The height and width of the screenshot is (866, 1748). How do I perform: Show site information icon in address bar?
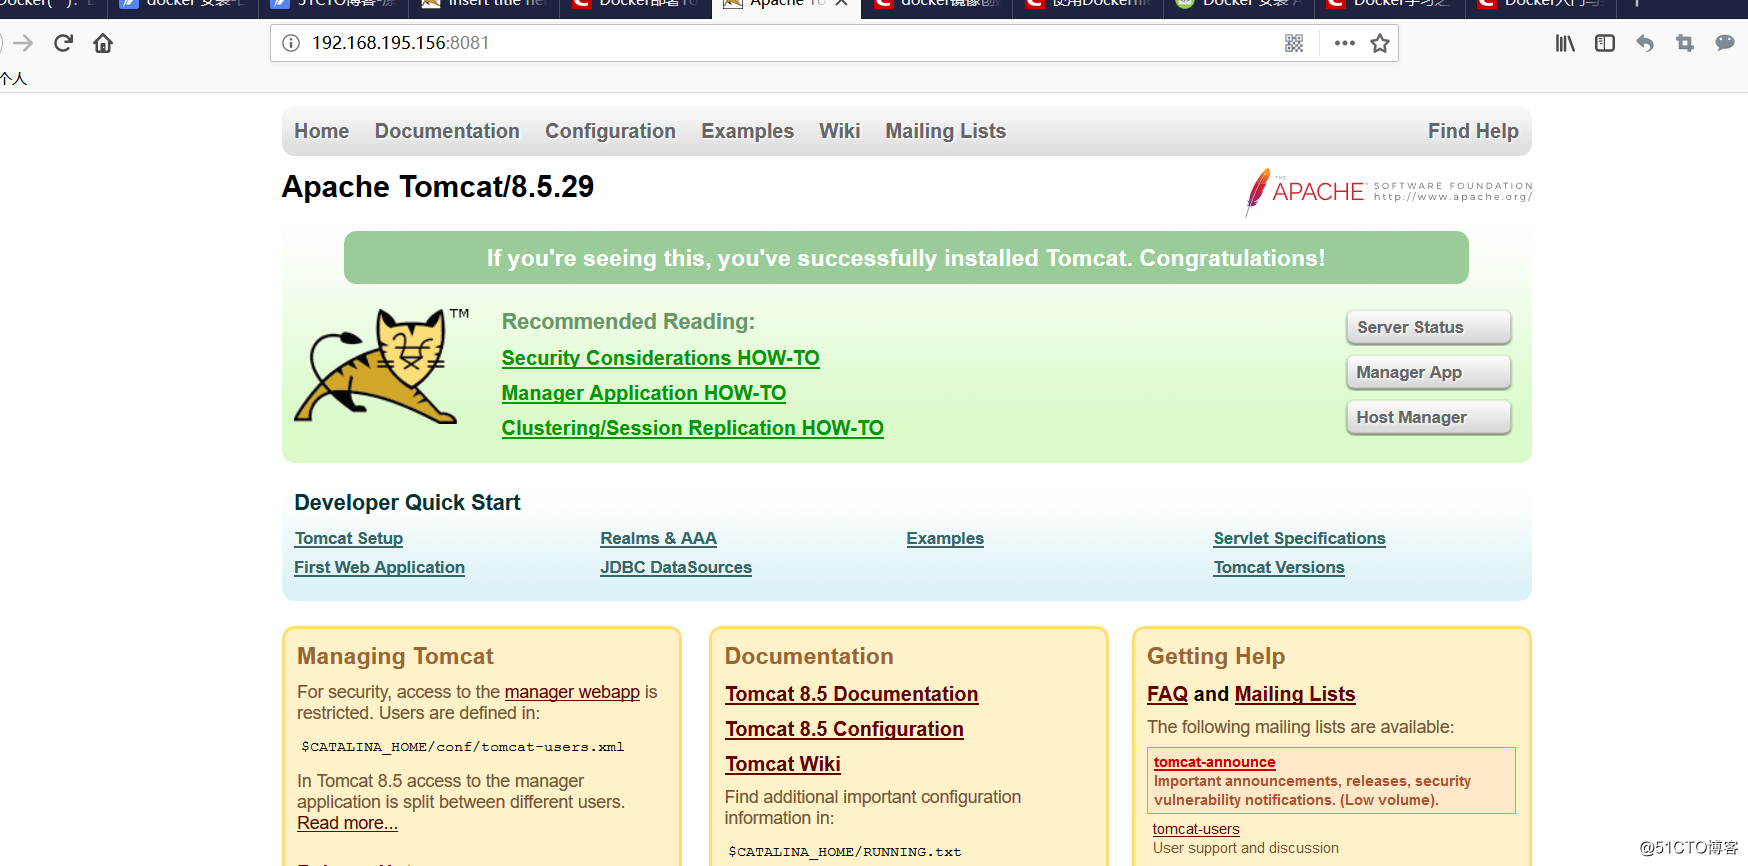(x=291, y=43)
